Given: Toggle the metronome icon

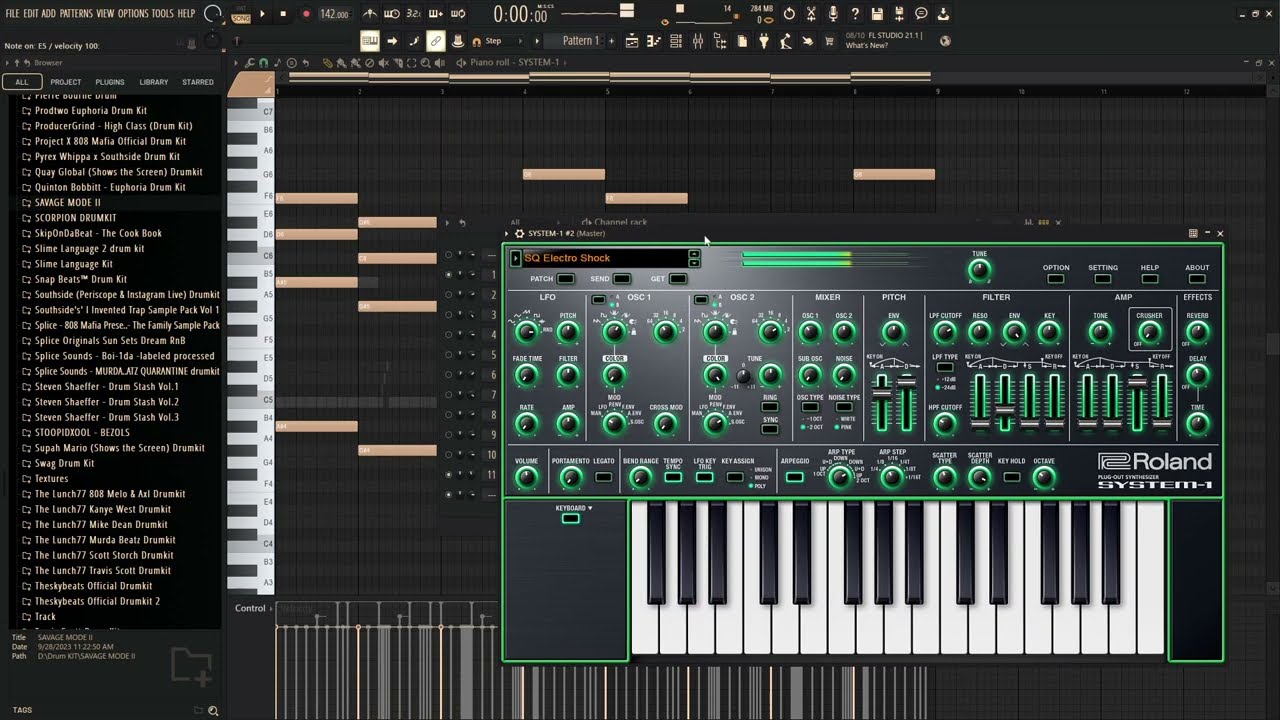Looking at the screenshot, I should pos(370,14).
